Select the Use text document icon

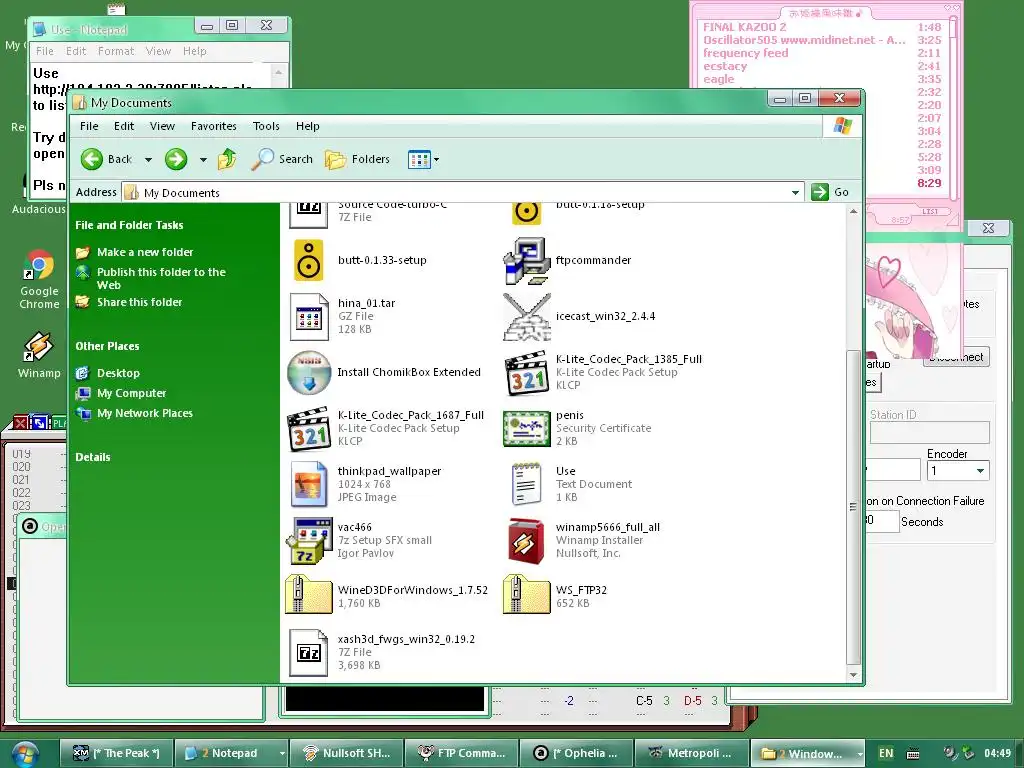pos(526,484)
